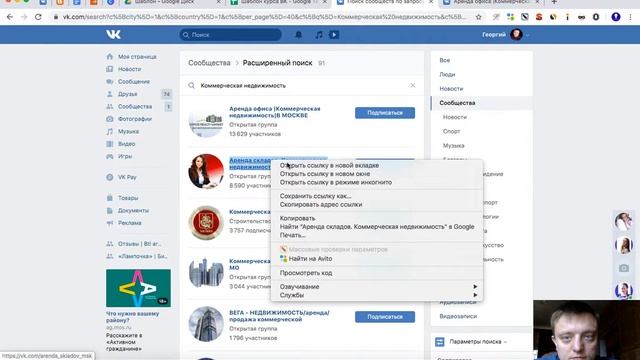Choose Найти in Google context entry
The image size is (640, 360).
tap(376, 227)
